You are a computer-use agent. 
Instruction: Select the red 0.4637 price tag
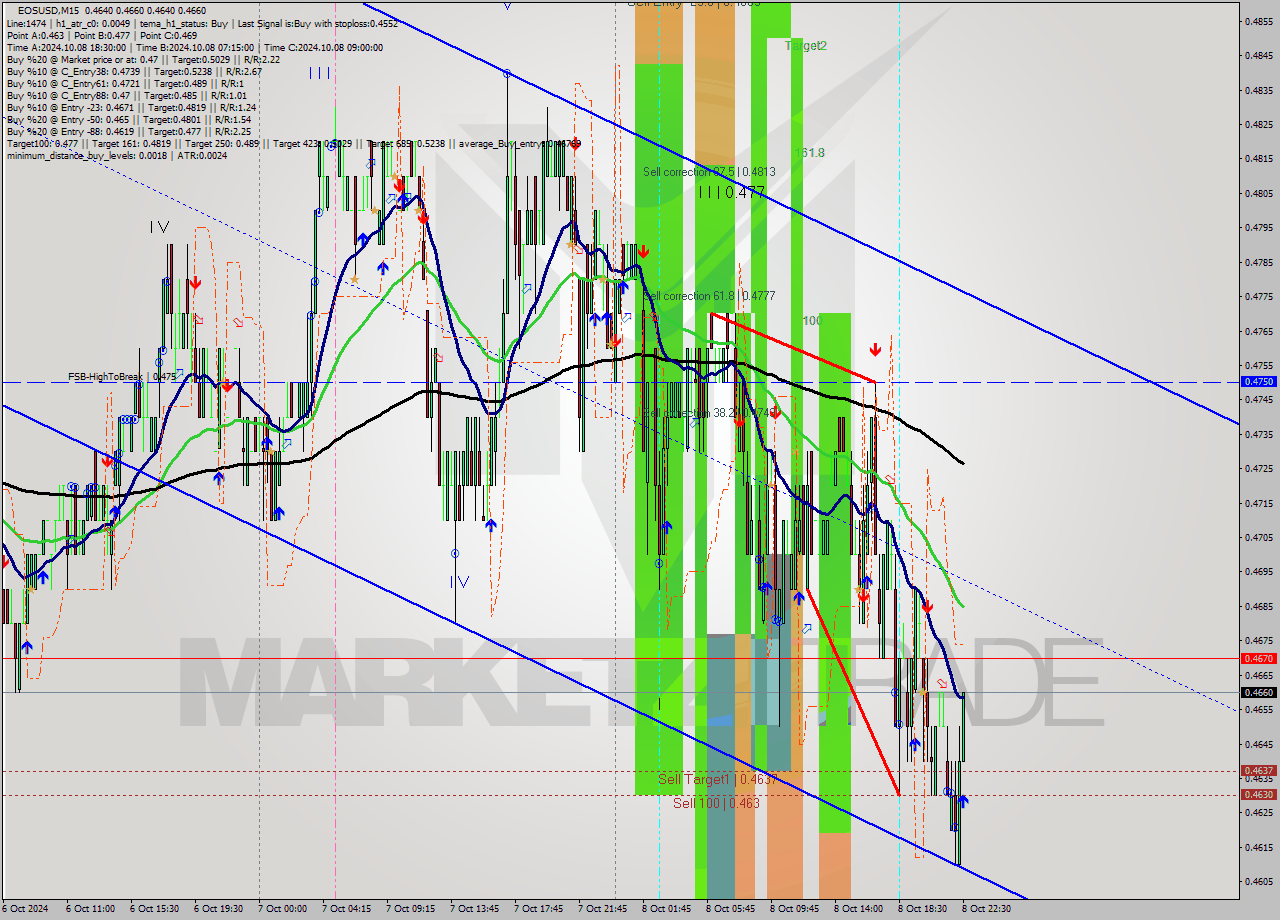pyautogui.click(x=1258, y=771)
